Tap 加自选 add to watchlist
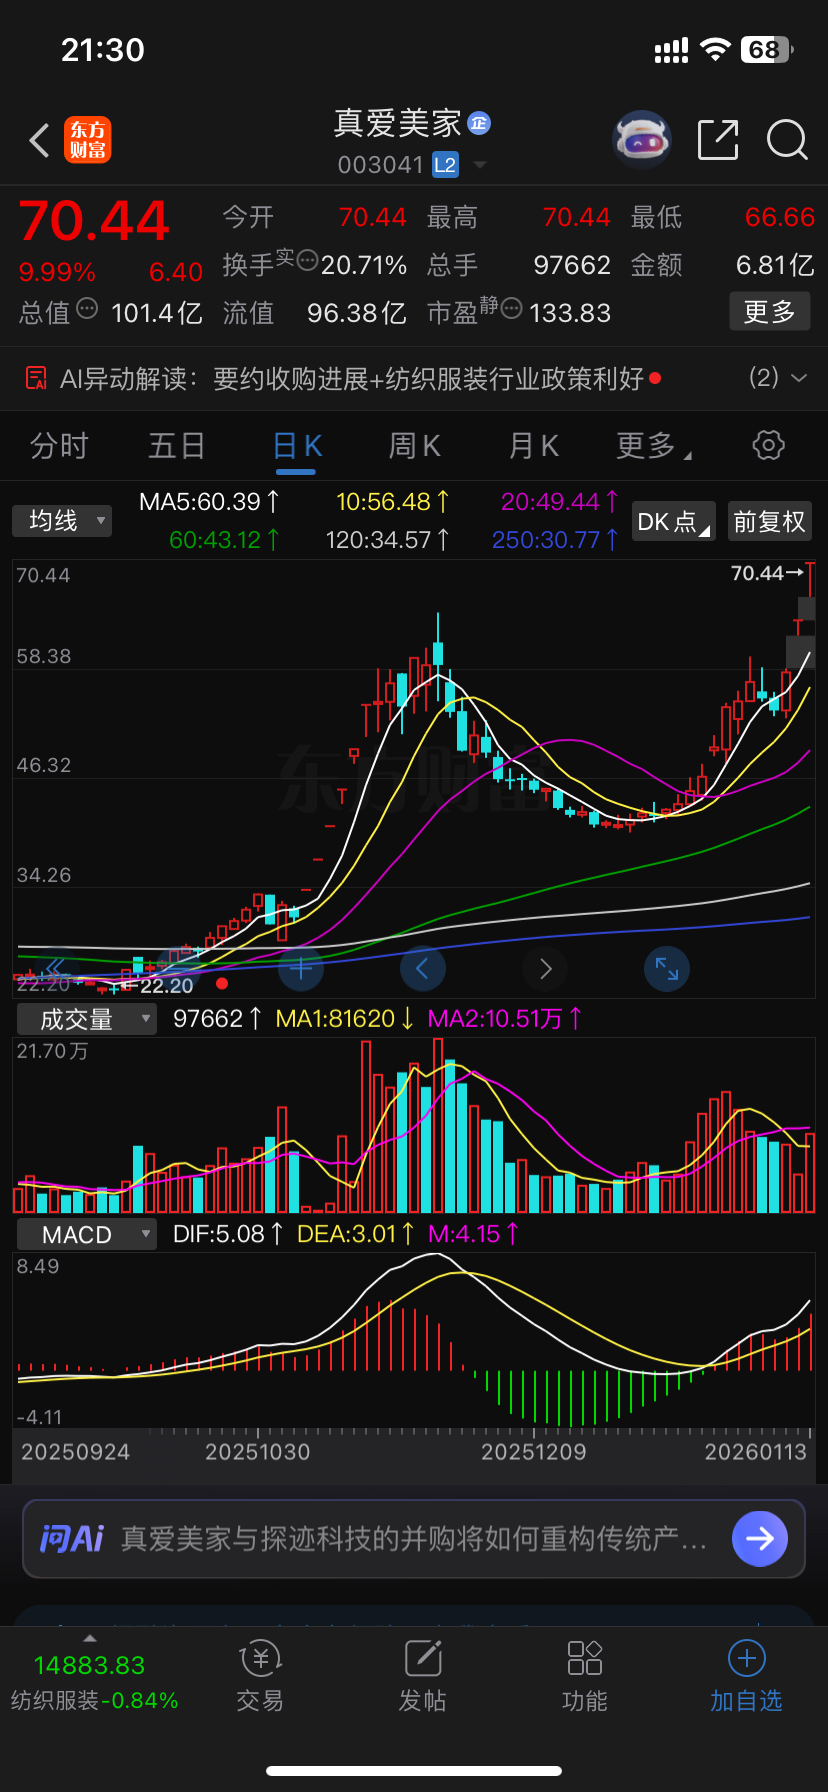The width and height of the screenshot is (828, 1792). click(x=746, y=1677)
